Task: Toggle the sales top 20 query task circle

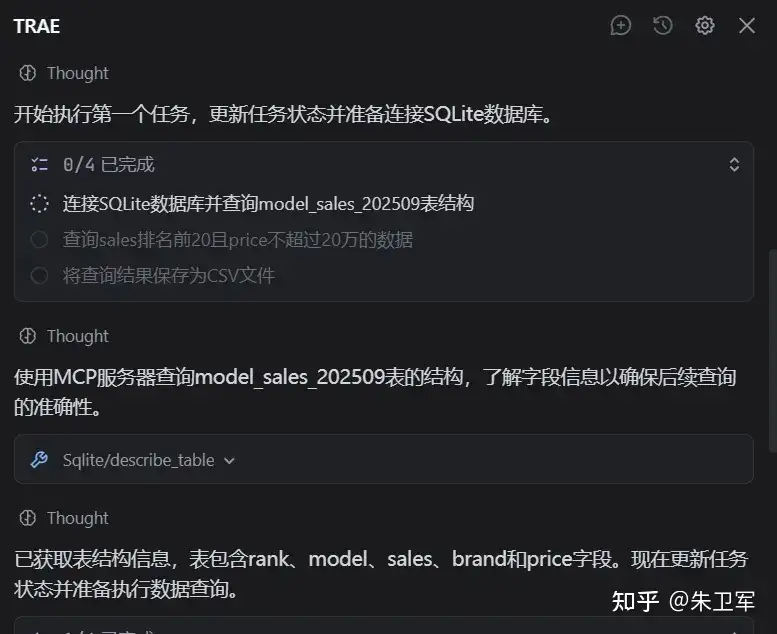Action: tap(40, 240)
